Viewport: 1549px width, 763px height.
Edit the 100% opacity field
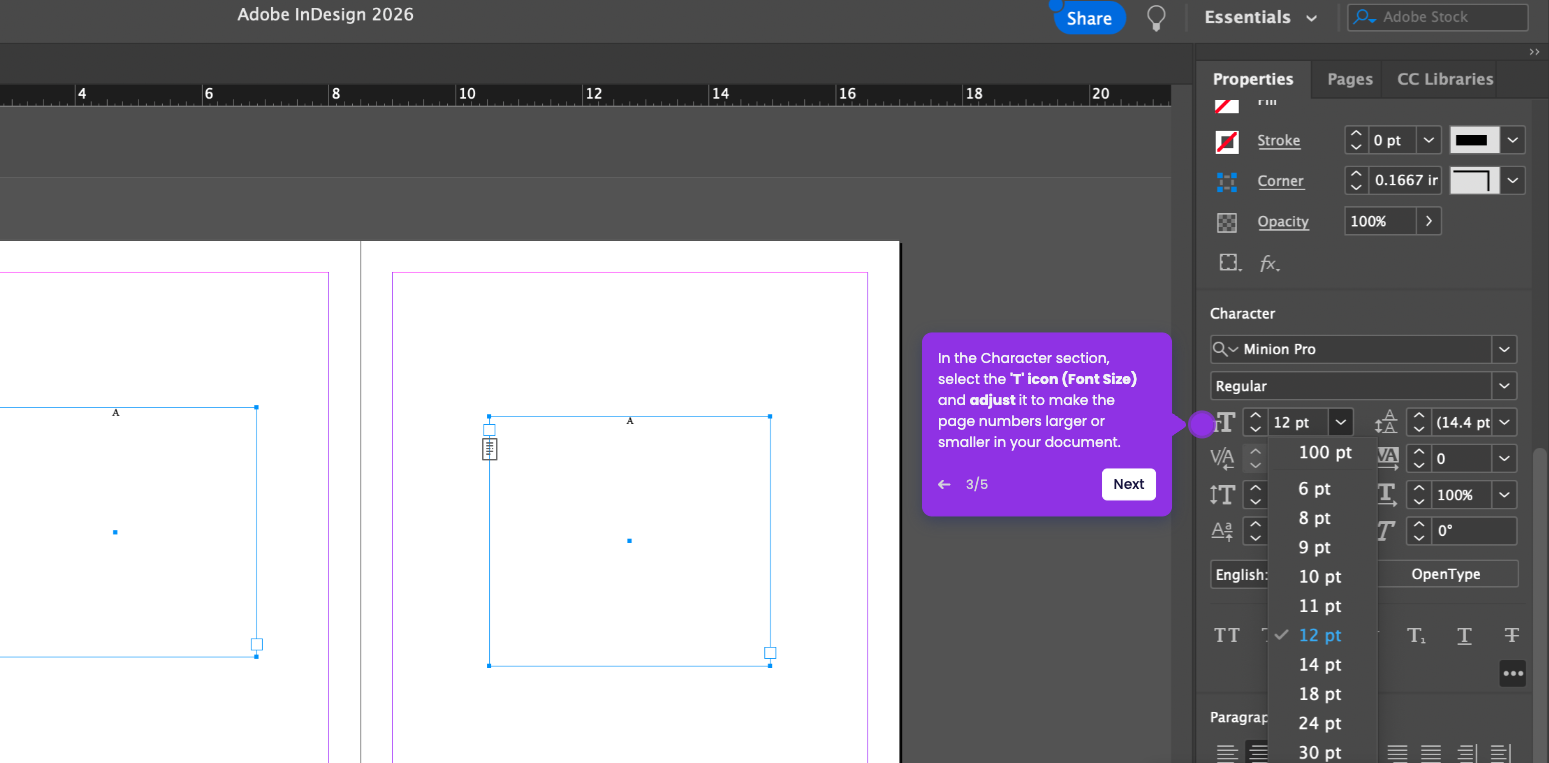(1381, 221)
